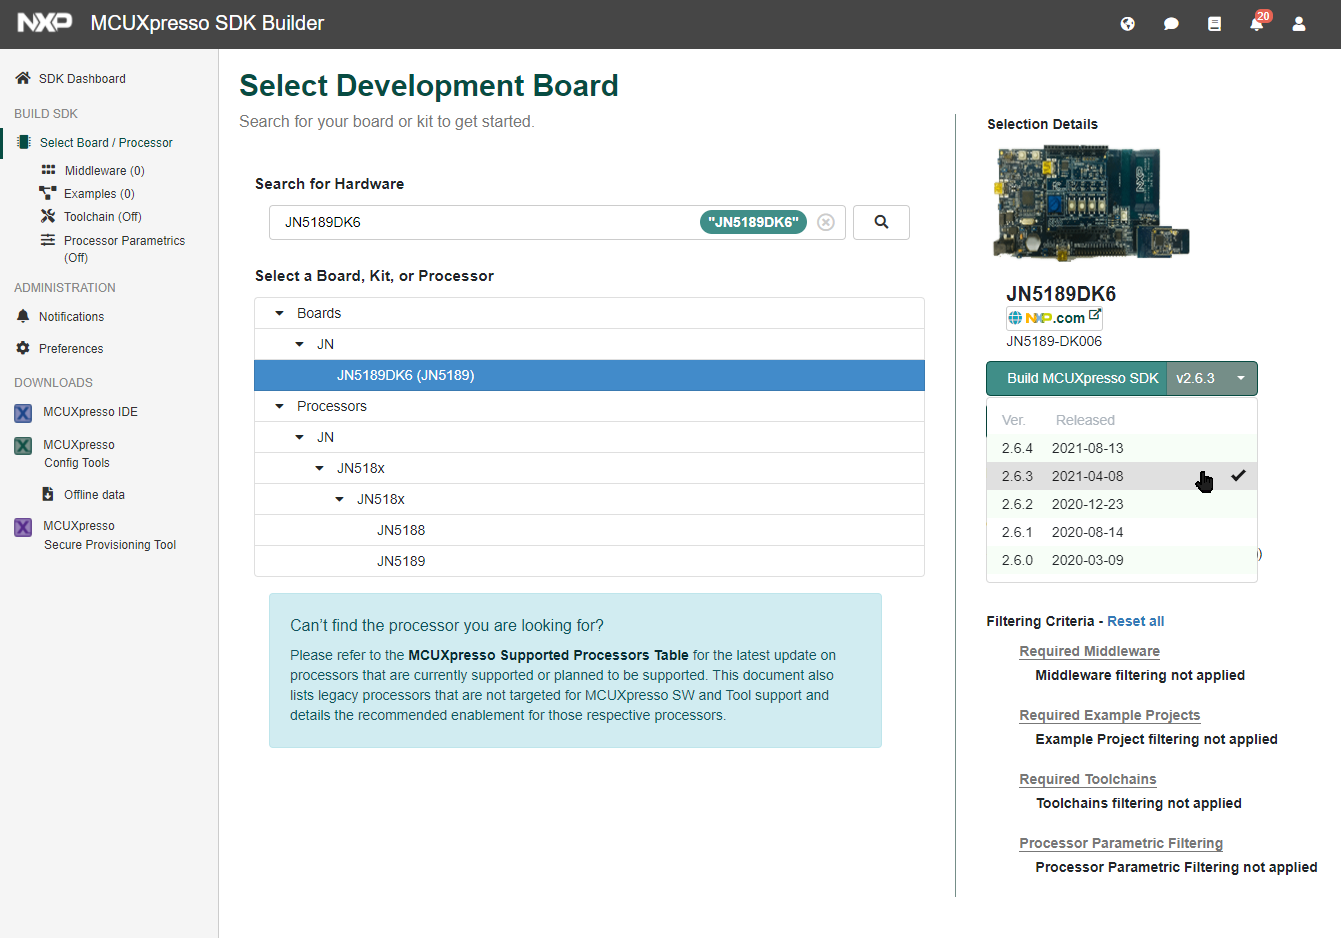
Task: Open the user account icon
Action: (x=1299, y=24)
